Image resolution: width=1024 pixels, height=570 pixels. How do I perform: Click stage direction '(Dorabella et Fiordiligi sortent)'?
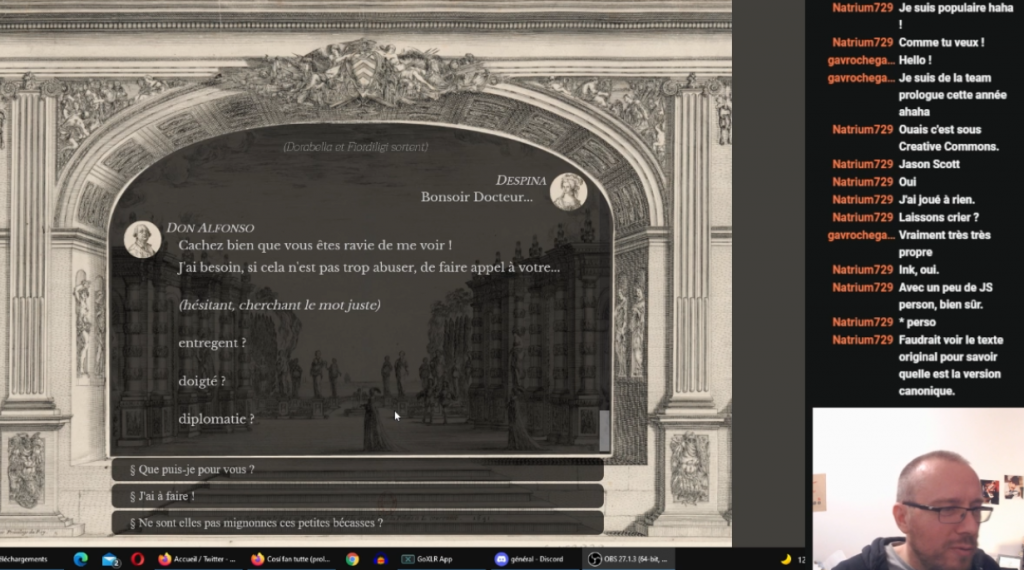tap(356, 147)
